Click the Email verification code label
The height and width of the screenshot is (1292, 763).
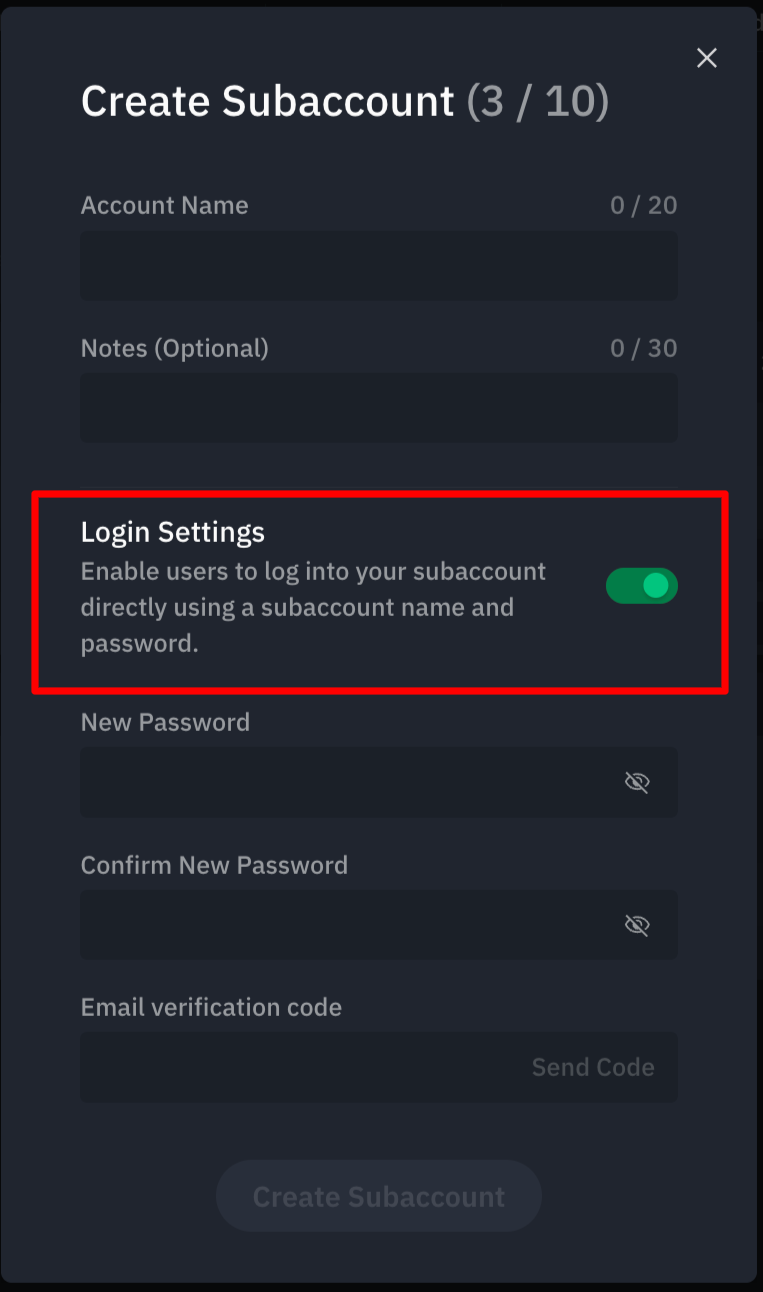coord(211,1007)
